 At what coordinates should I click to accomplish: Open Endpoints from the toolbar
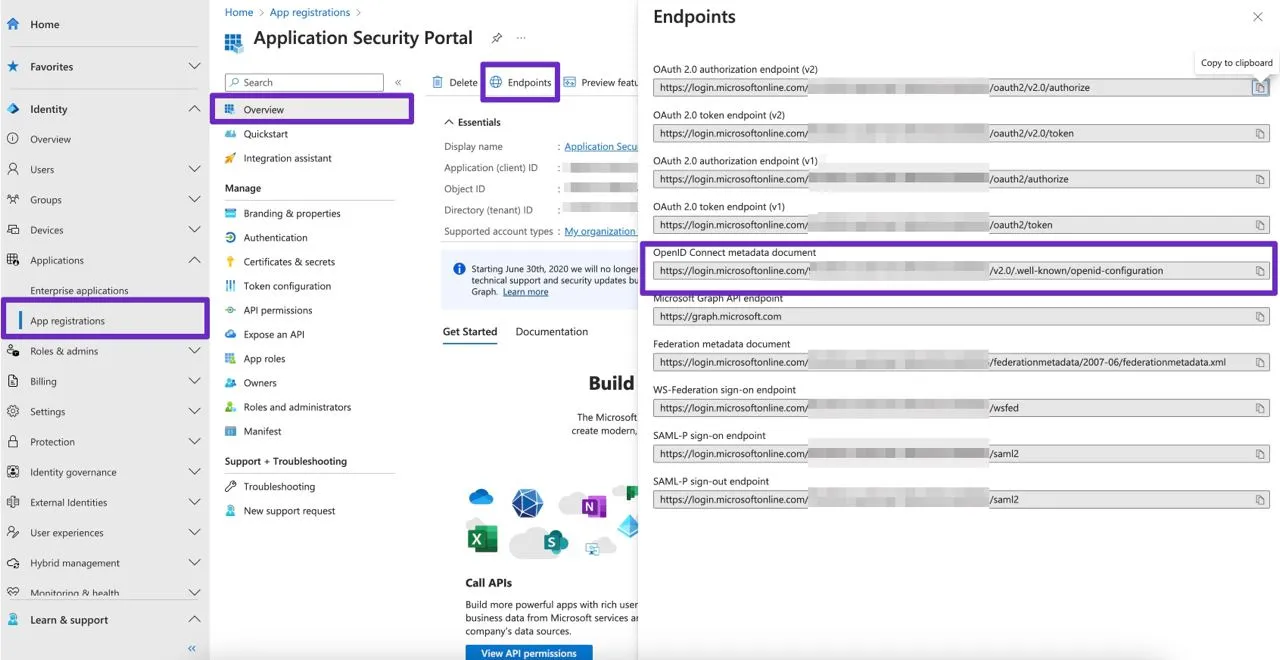[x=520, y=83]
